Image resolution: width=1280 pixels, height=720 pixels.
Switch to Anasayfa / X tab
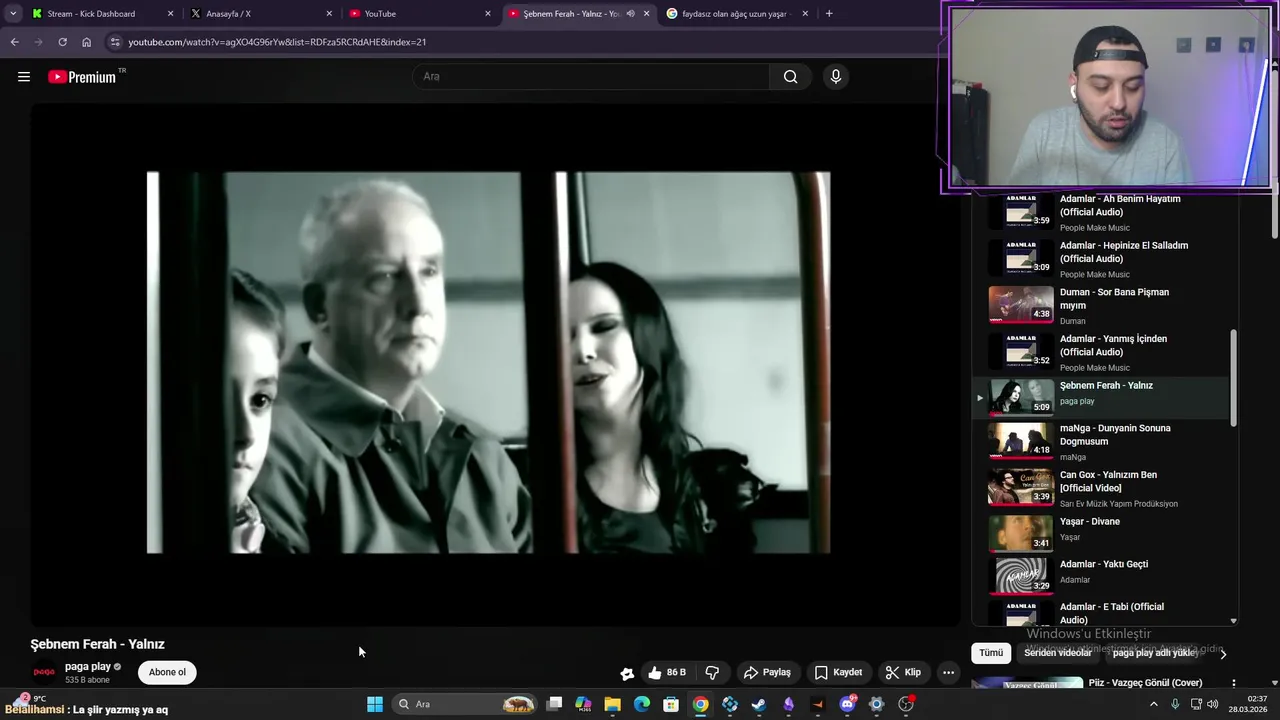click(262, 14)
